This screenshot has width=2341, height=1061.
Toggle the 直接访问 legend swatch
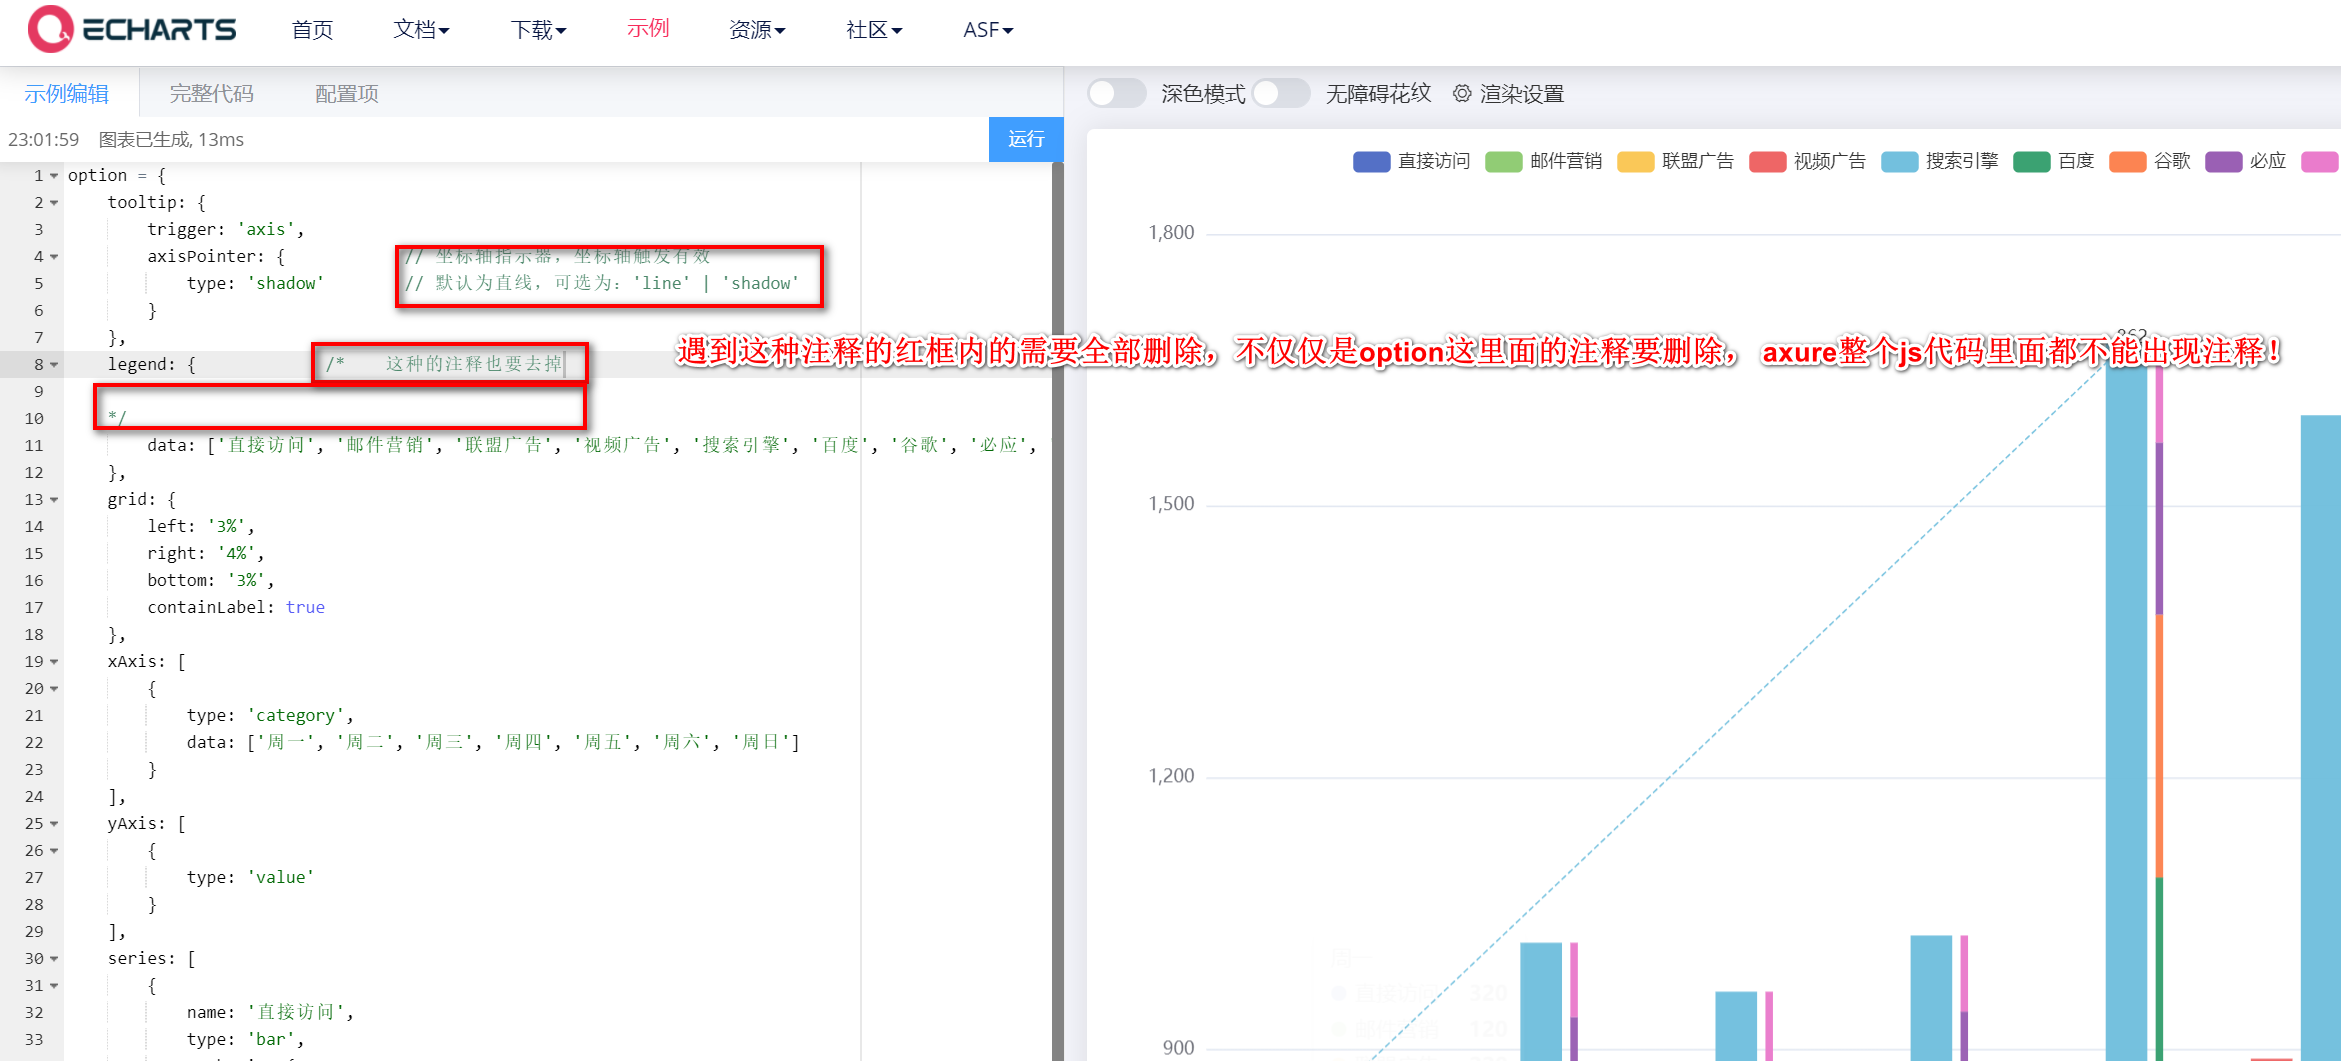tap(1371, 161)
